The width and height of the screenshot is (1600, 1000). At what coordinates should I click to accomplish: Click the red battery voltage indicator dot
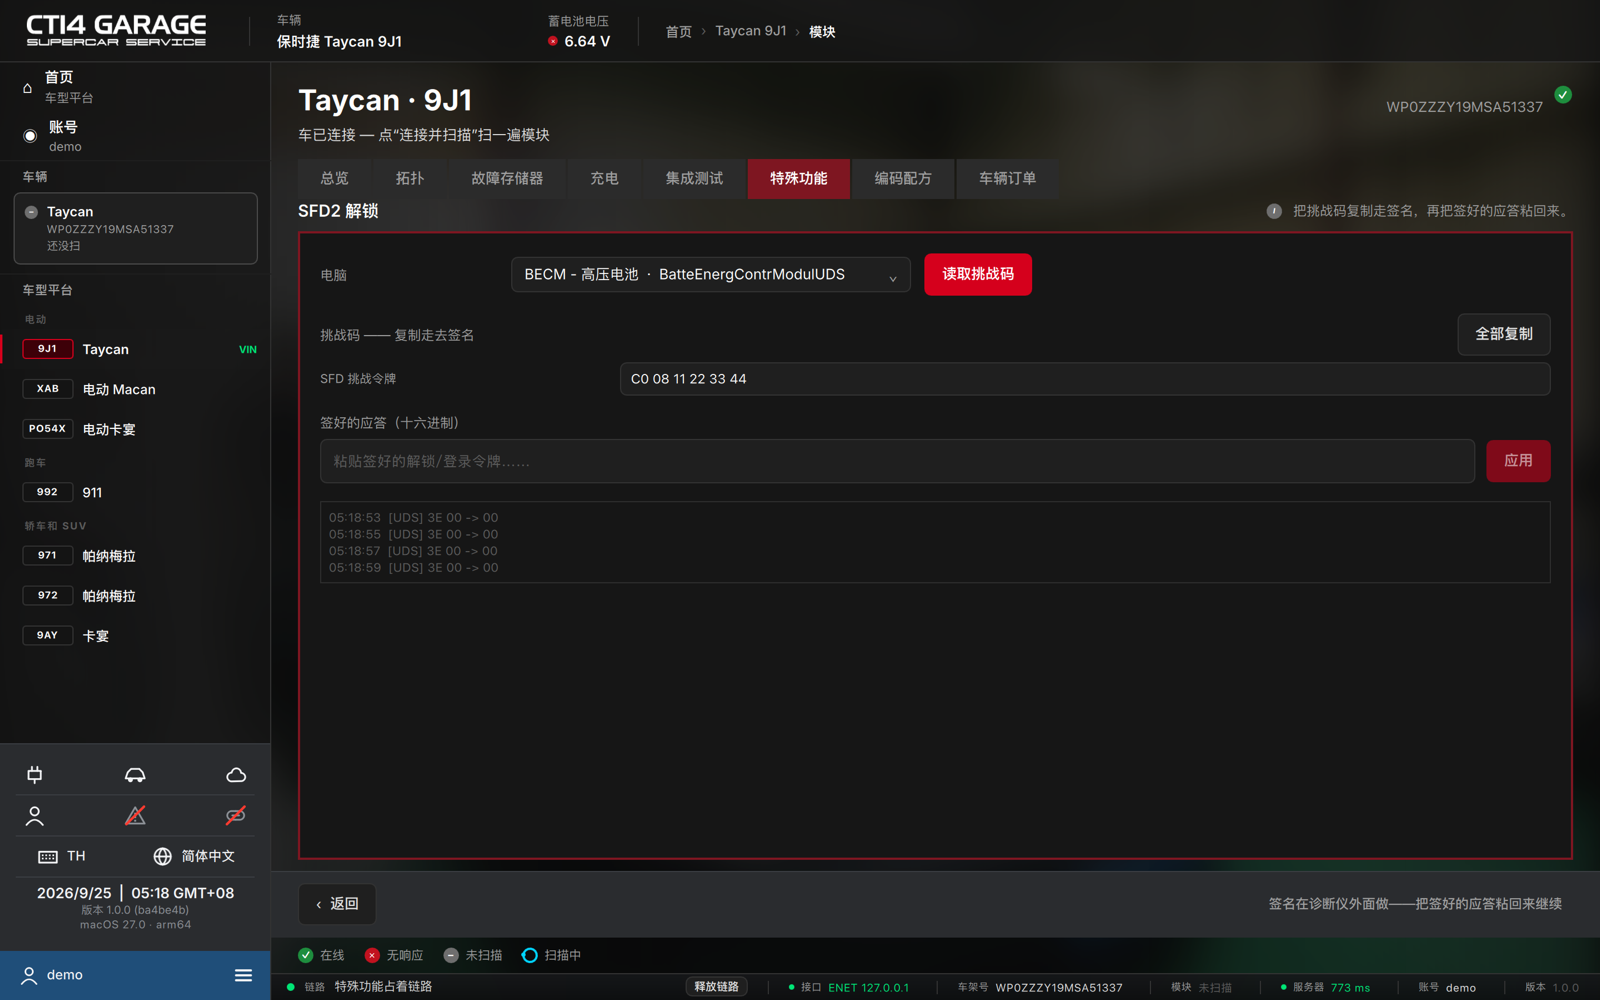click(553, 41)
